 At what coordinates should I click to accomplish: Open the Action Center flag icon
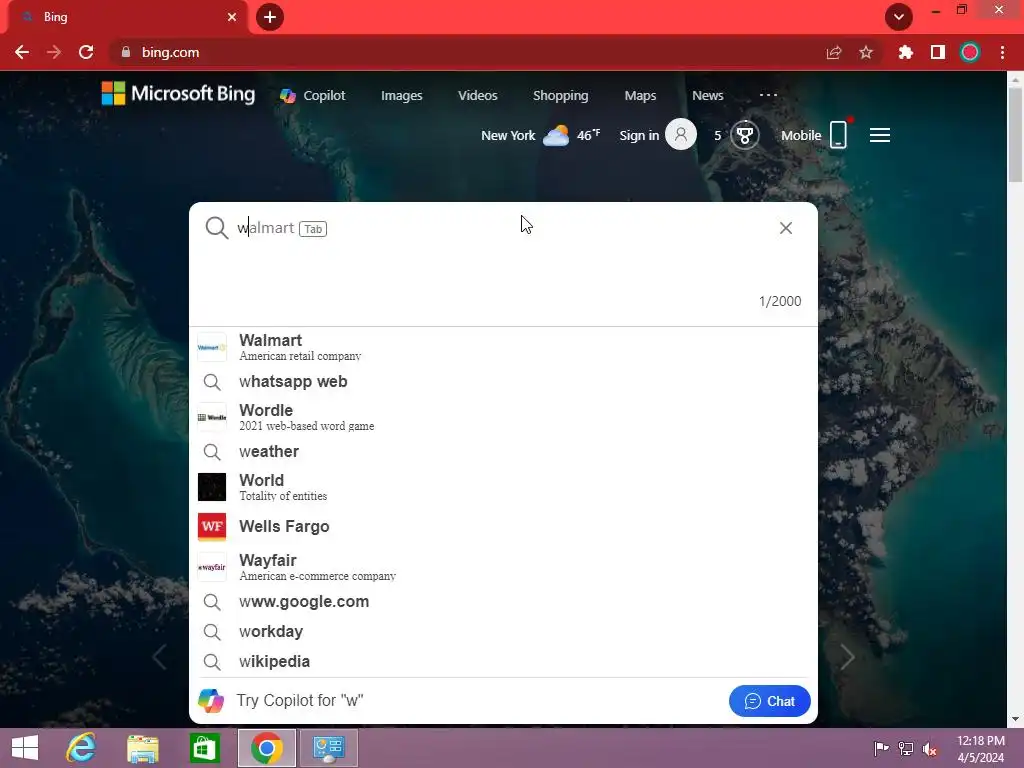point(881,748)
